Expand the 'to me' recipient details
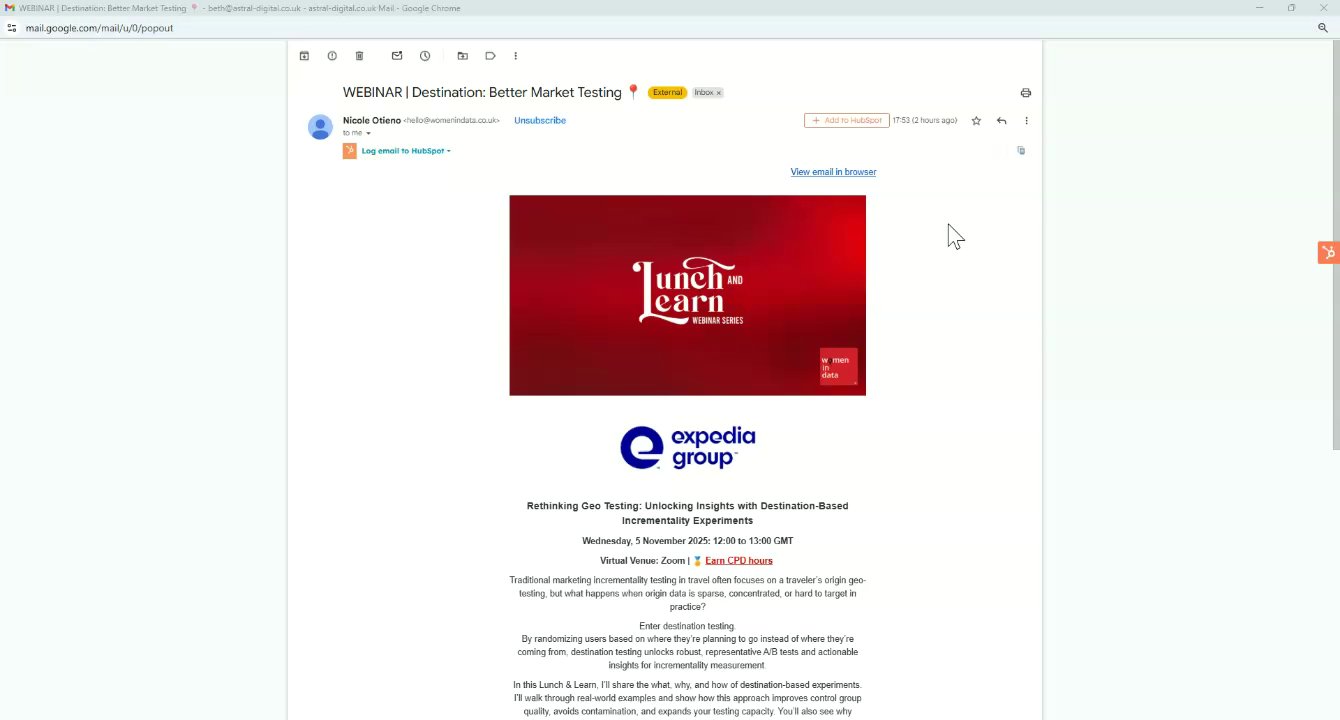 (368, 133)
